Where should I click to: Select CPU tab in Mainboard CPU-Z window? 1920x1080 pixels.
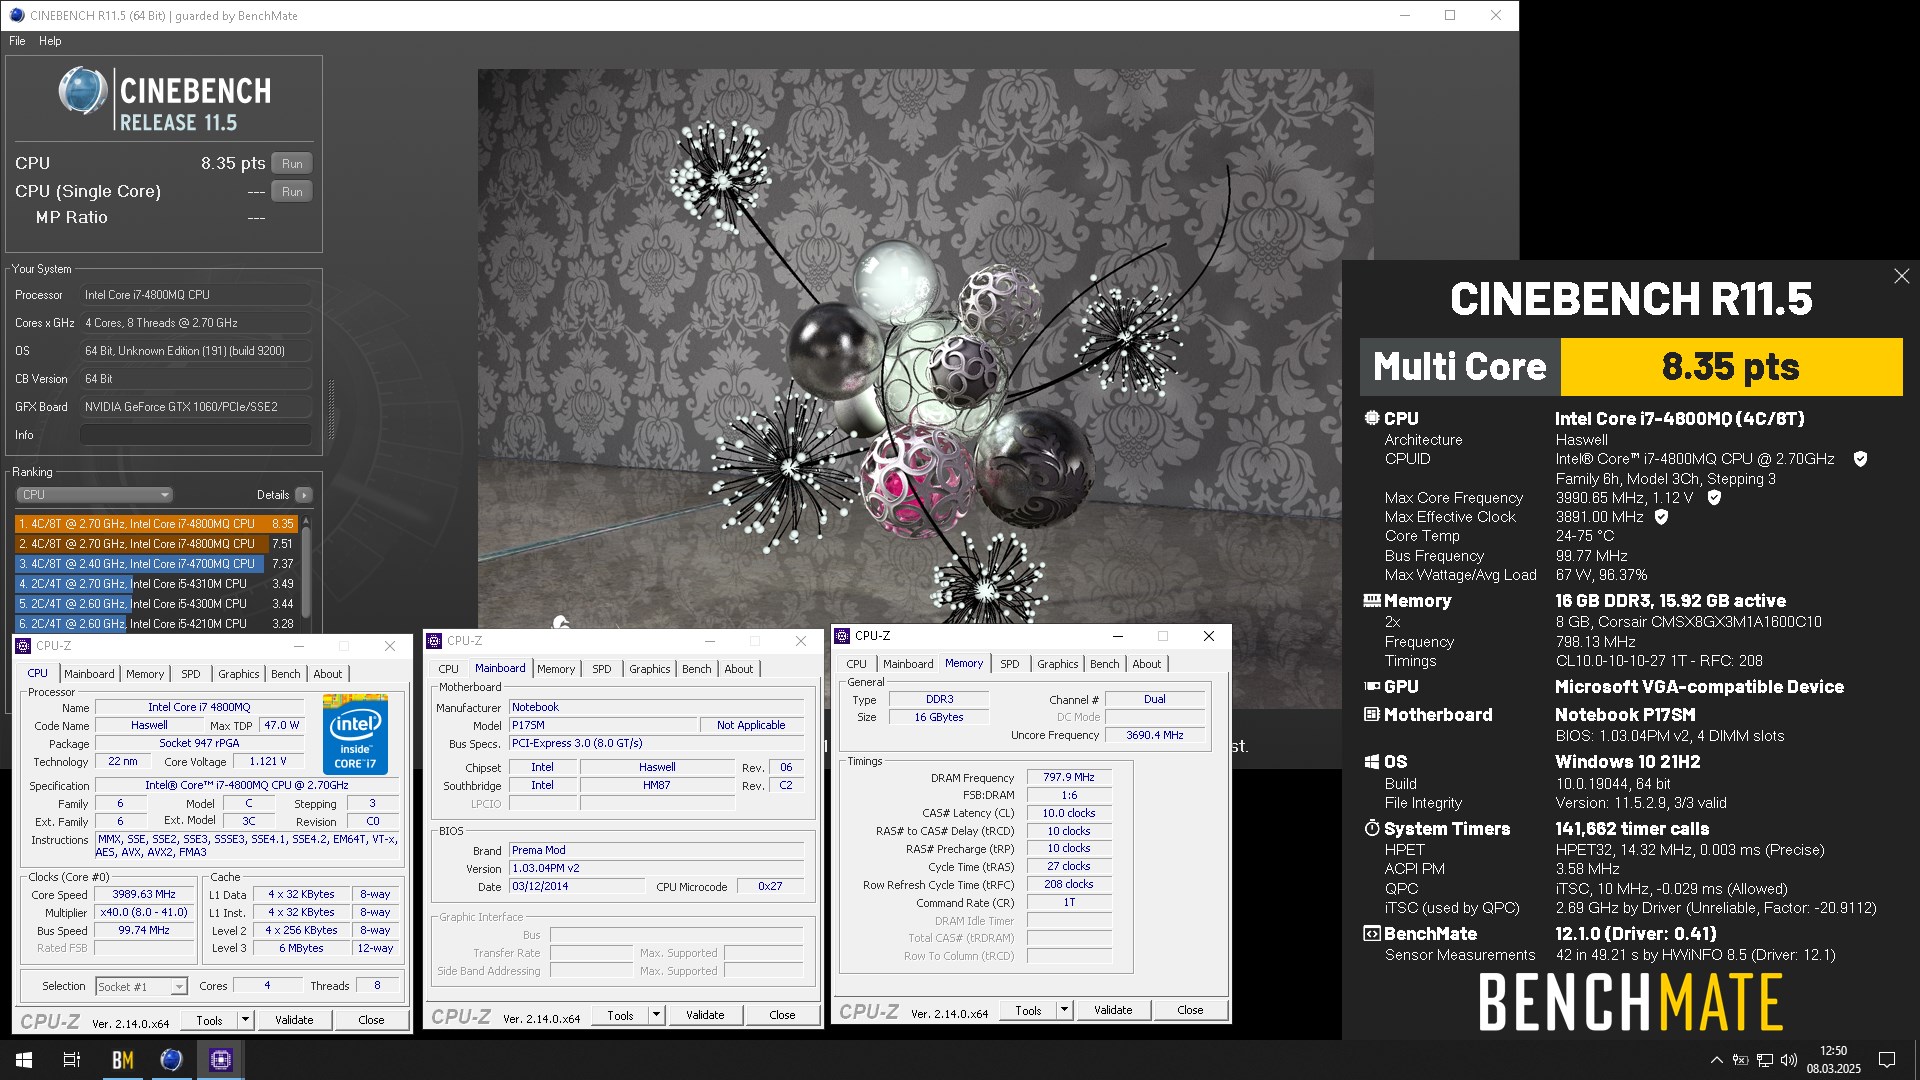(x=449, y=669)
